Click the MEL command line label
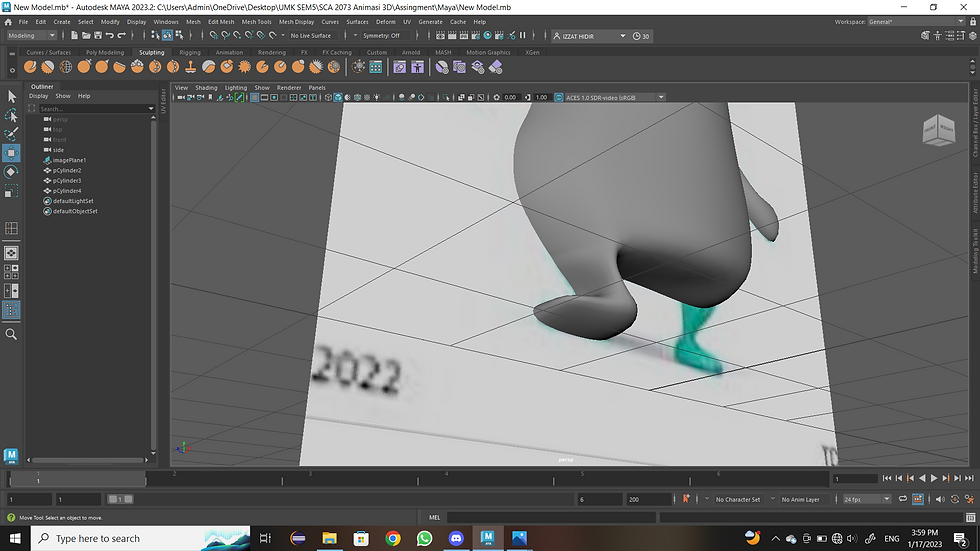The height and width of the screenshot is (551, 980). tap(434, 517)
